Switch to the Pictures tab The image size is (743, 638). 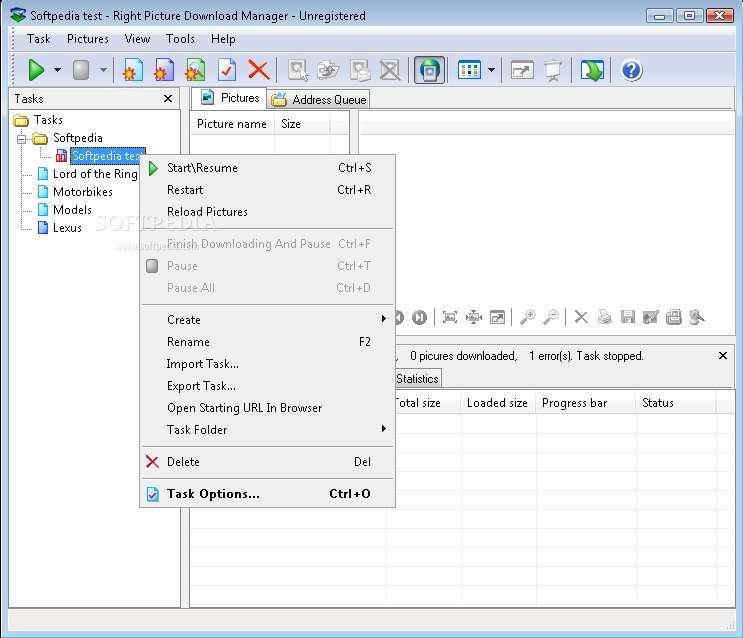pyautogui.click(x=229, y=98)
